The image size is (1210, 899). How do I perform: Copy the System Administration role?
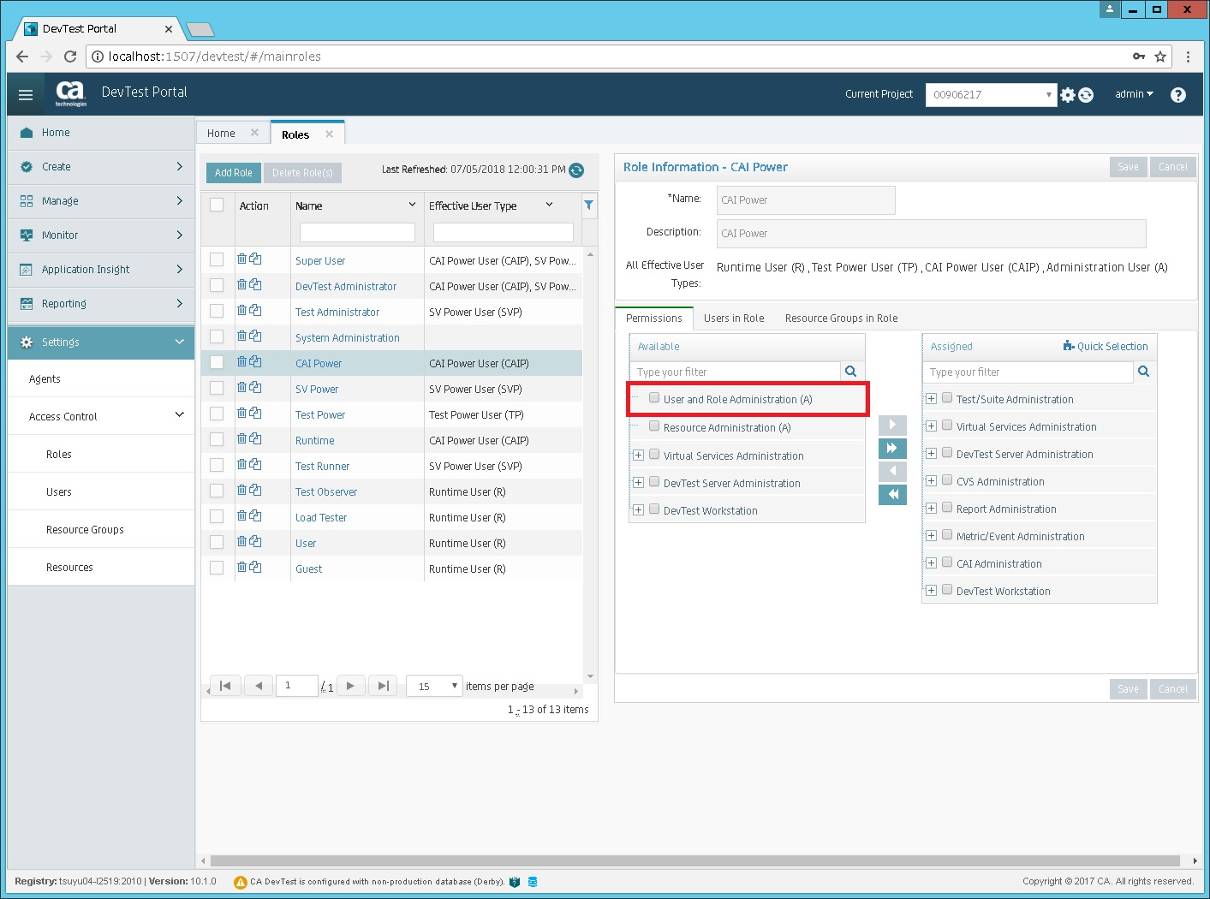[255, 336]
